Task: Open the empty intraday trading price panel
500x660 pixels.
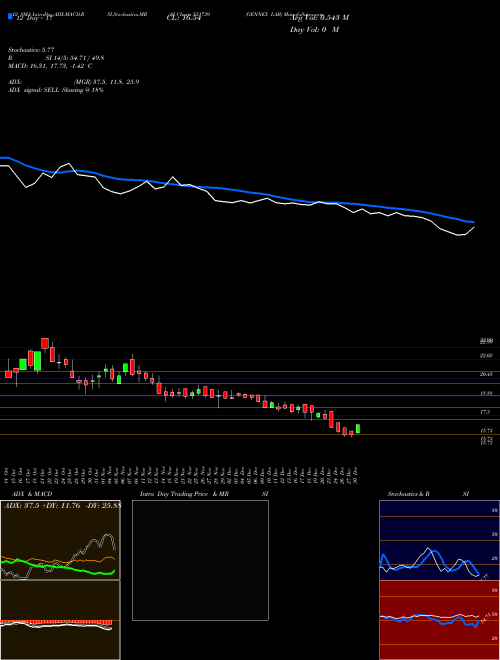Action: [200, 560]
